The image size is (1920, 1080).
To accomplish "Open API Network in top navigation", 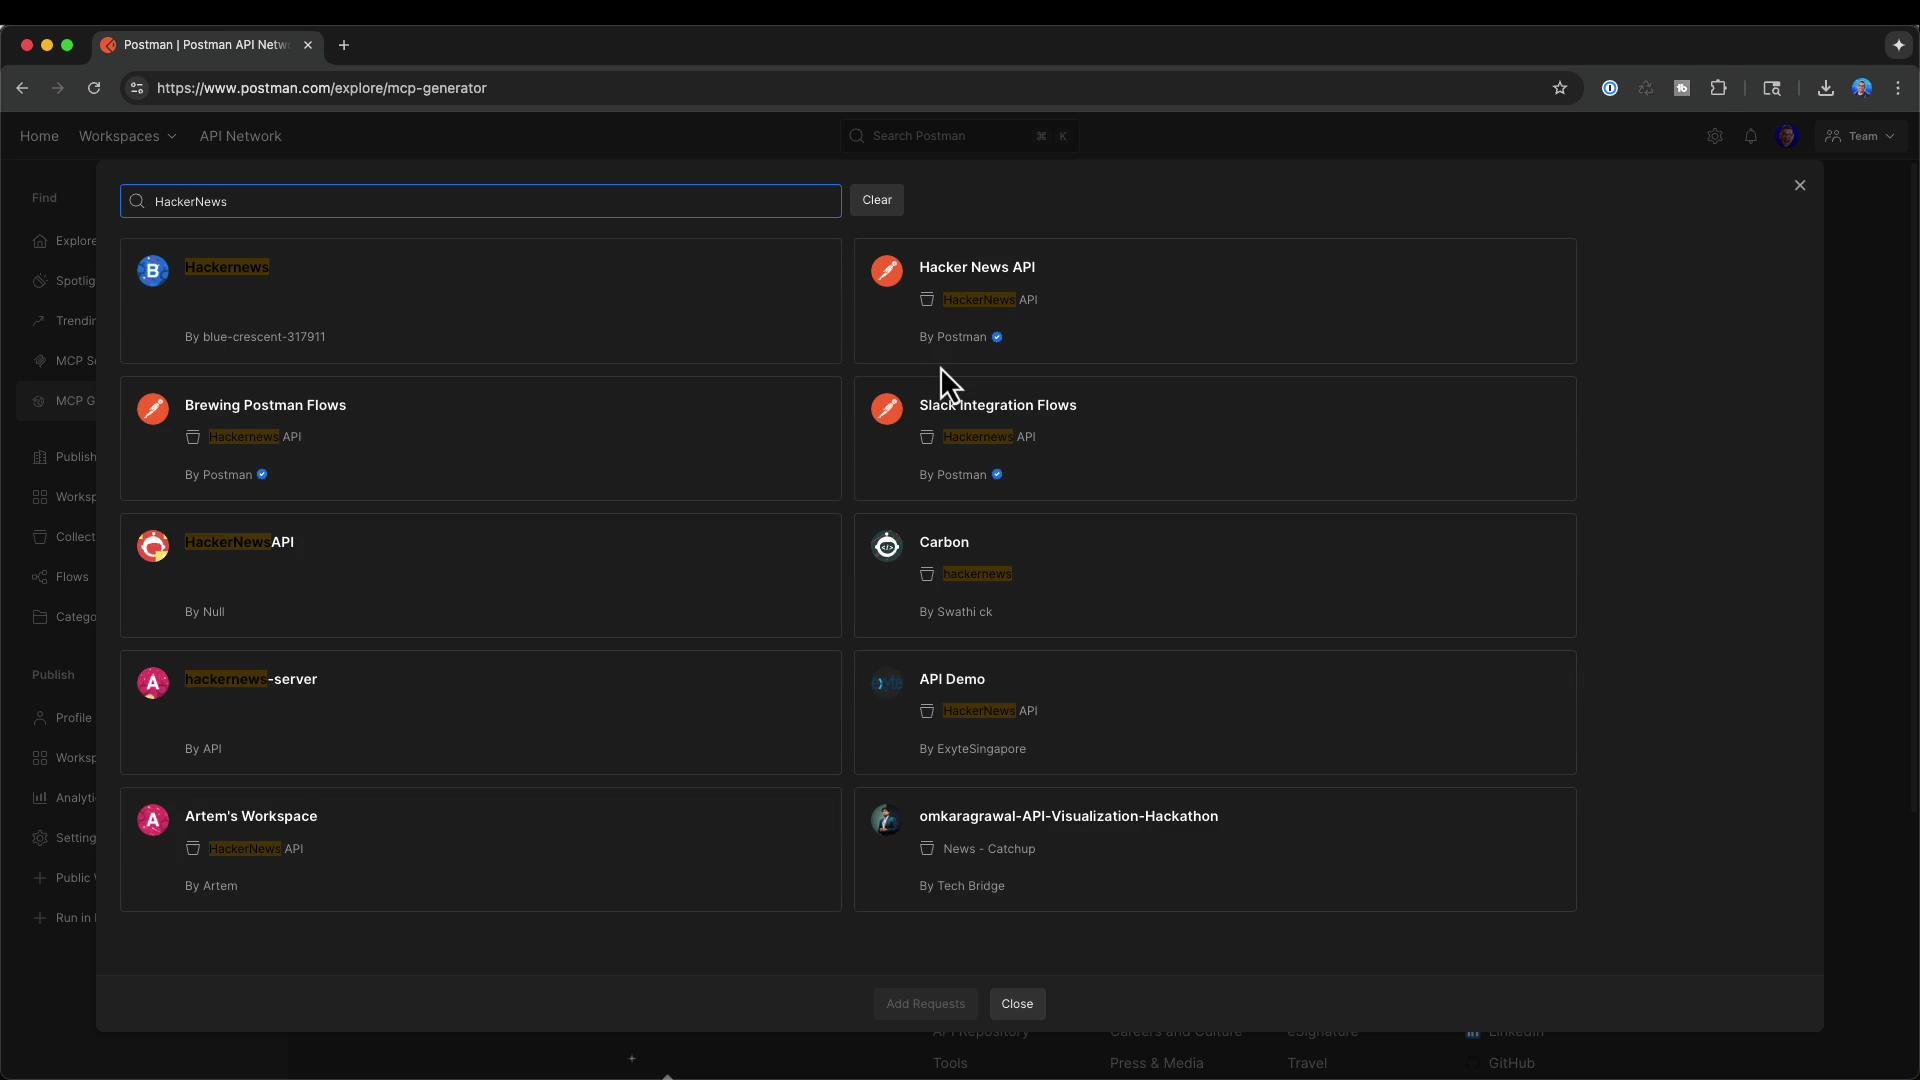I will (x=240, y=136).
